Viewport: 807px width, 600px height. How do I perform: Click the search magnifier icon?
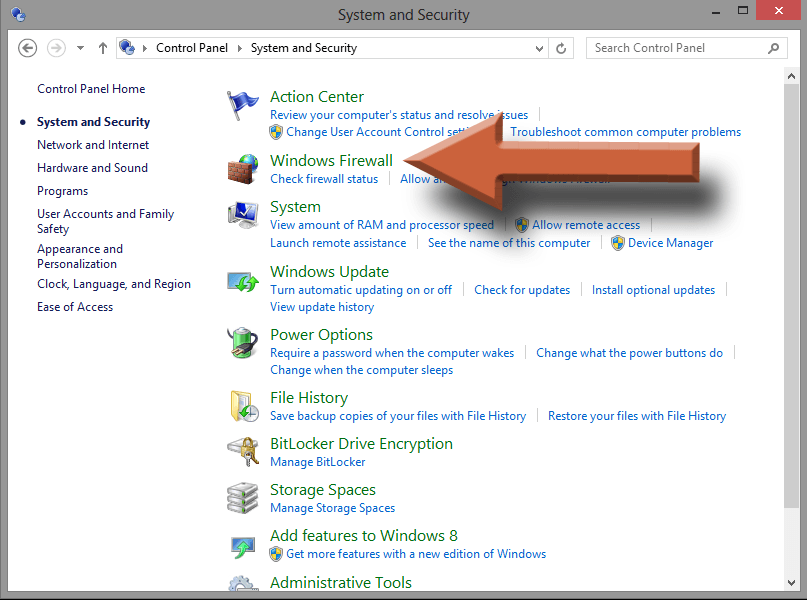click(773, 48)
